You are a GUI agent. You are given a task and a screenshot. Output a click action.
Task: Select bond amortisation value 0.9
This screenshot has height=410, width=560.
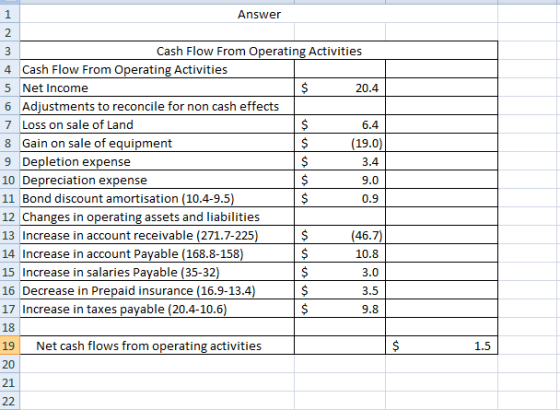pos(340,198)
